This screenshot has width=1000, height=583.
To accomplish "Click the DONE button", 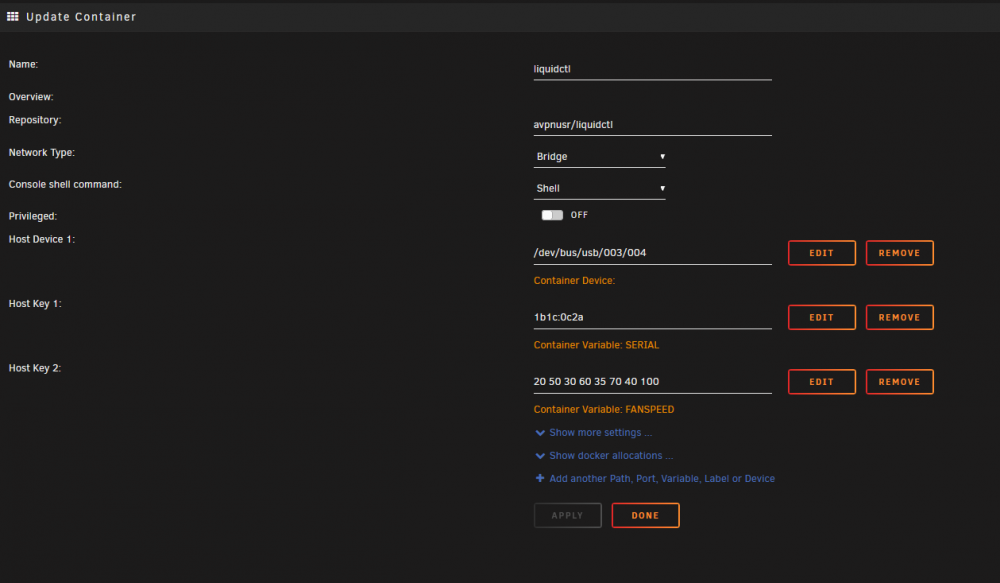I will [645, 515].
